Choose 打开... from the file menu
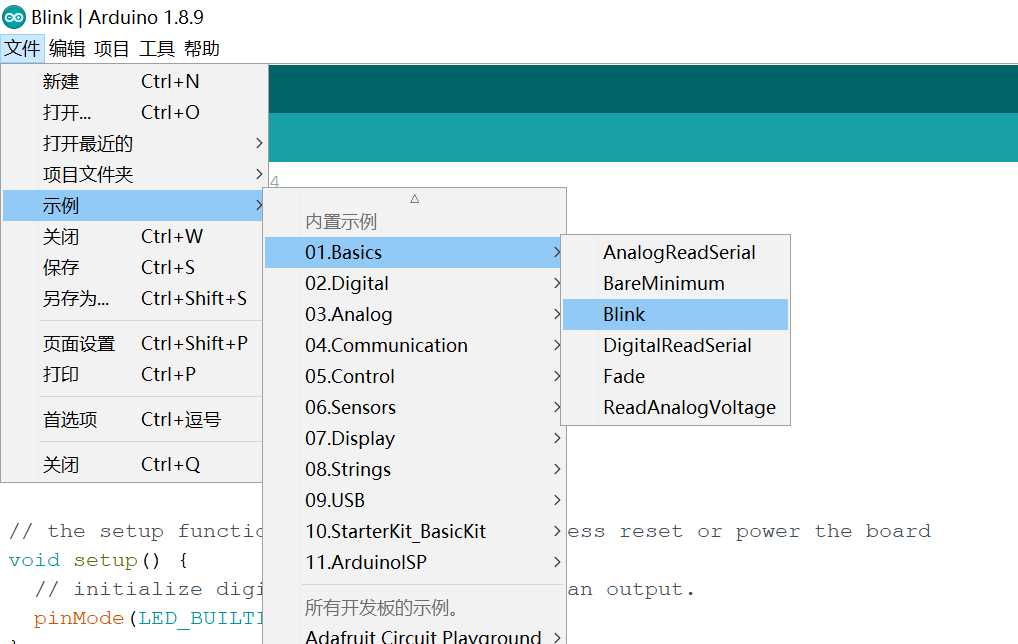 [135, 112]
